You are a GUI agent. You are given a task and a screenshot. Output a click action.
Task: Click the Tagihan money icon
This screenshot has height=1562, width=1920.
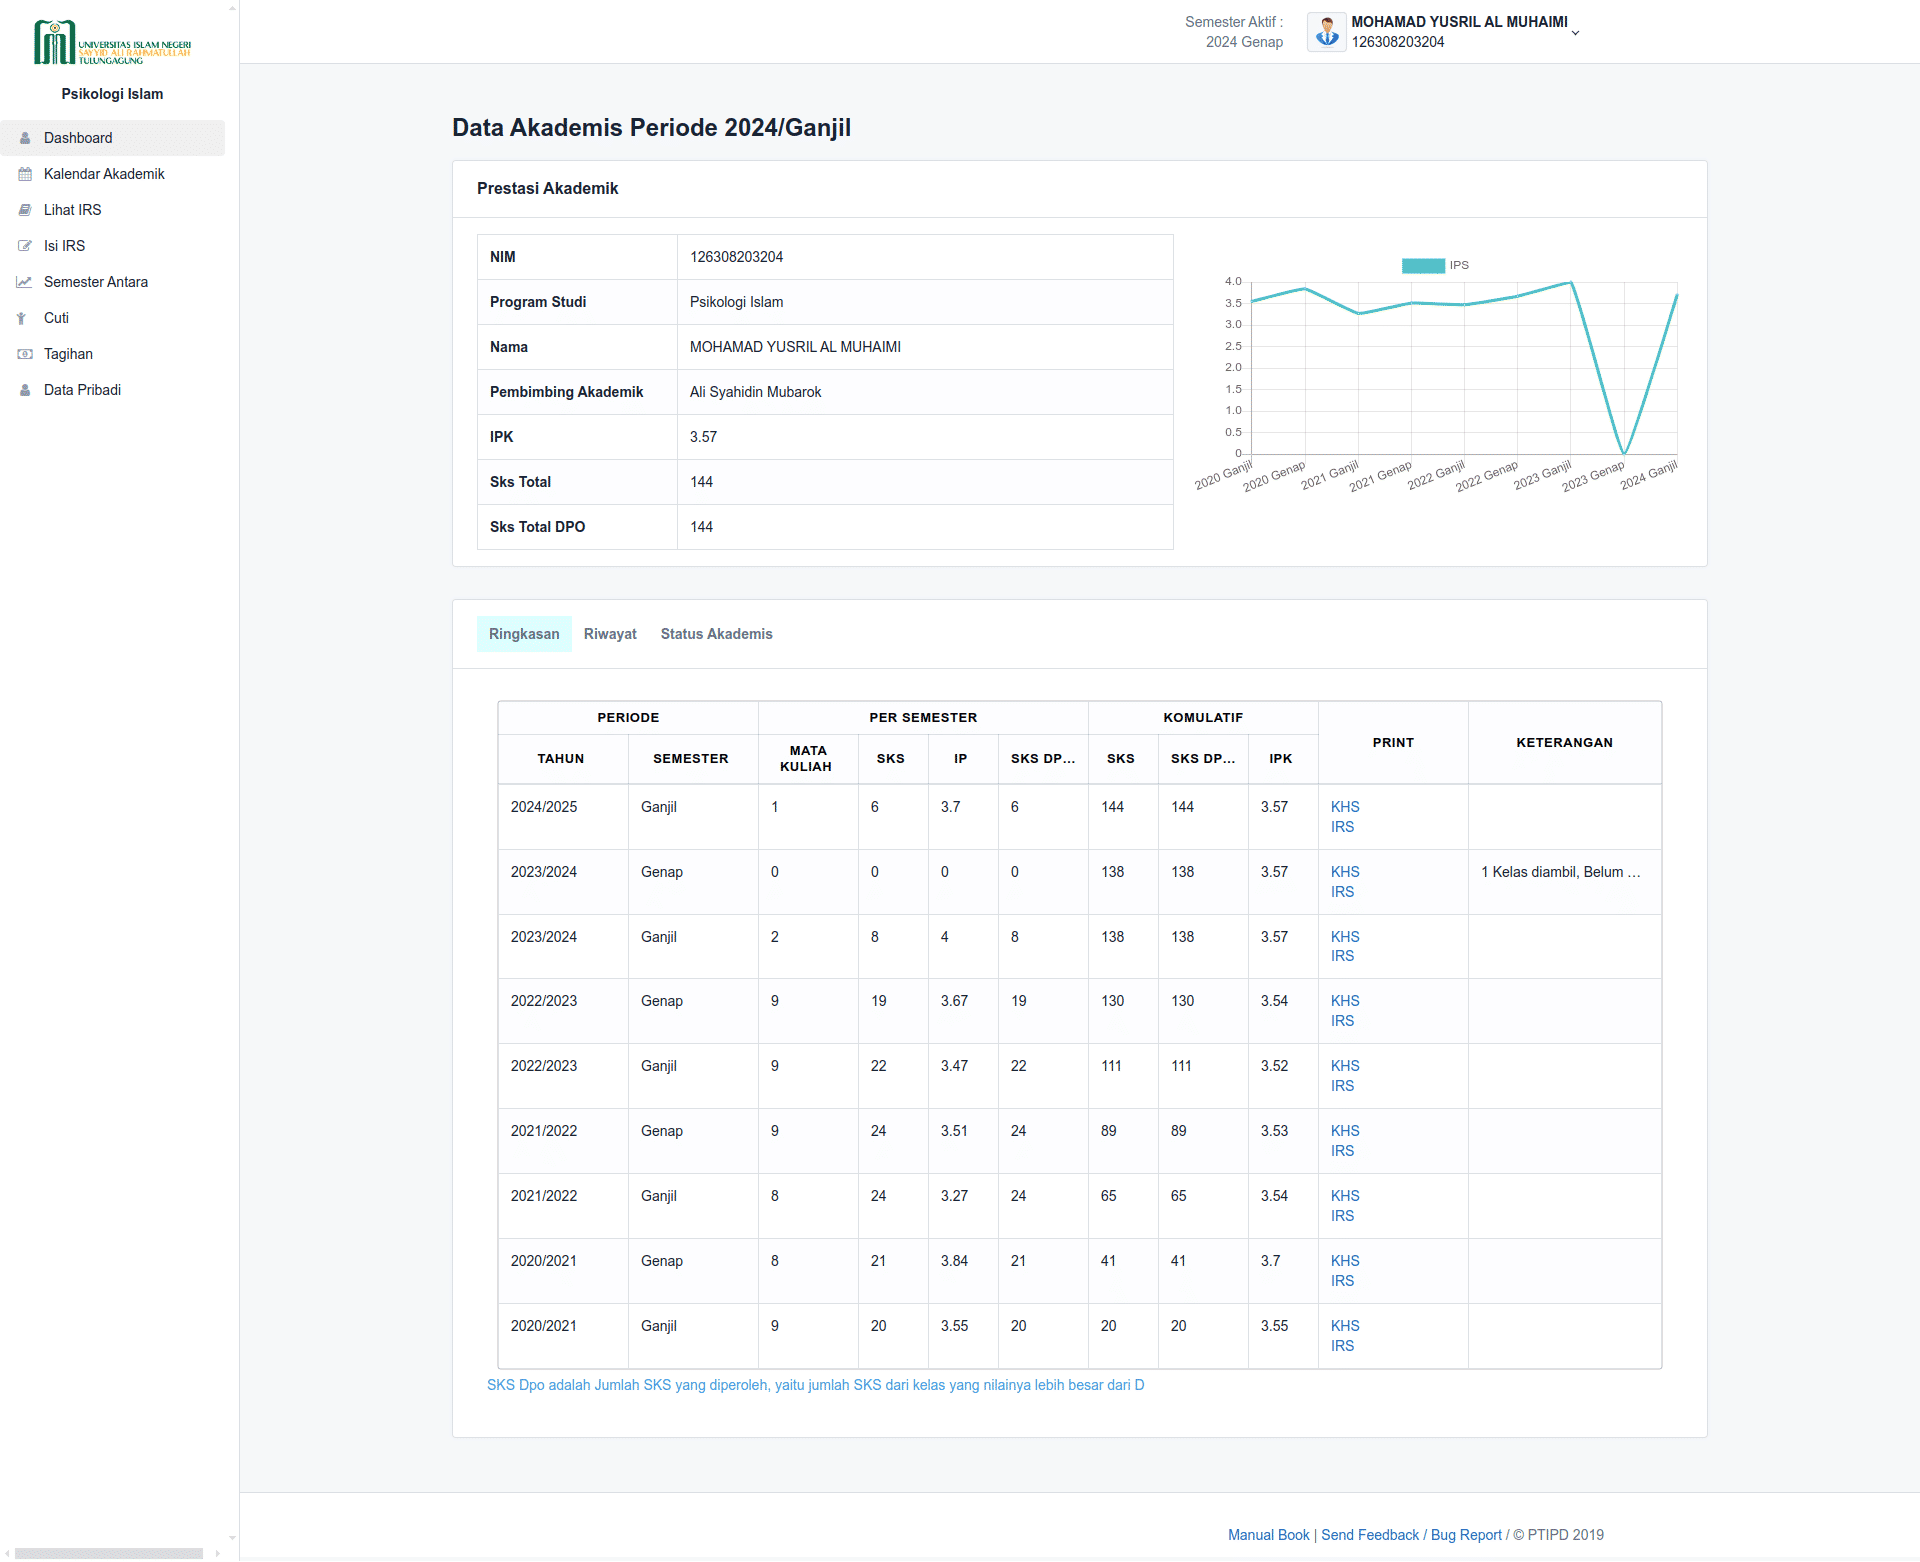pos(25,354)
